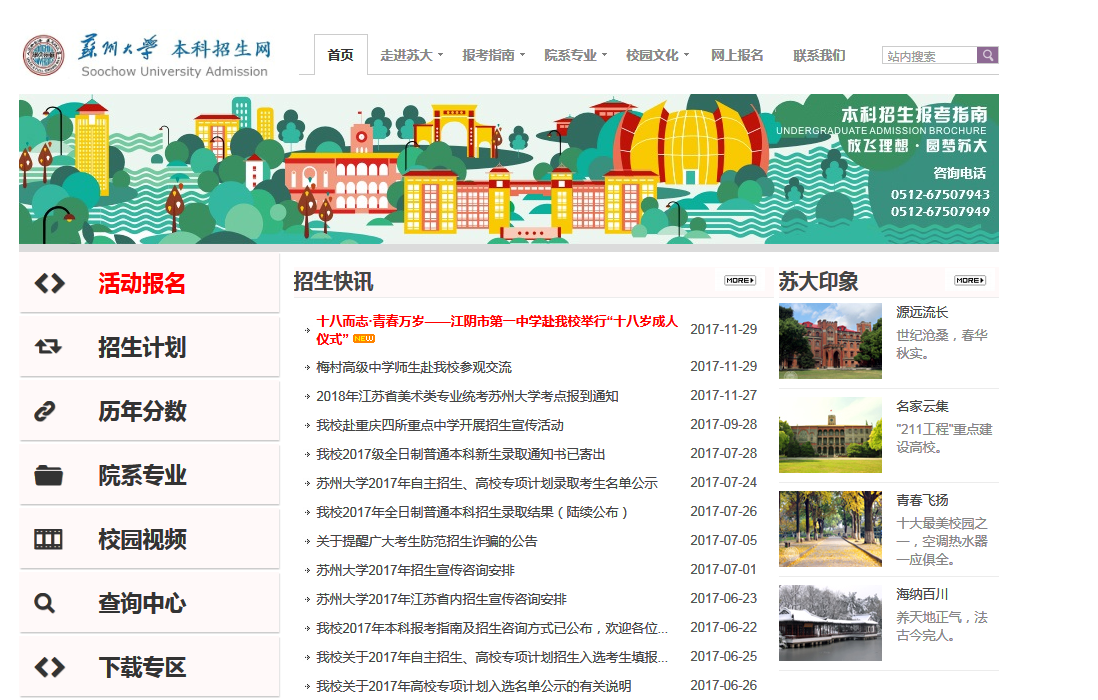Image resolution: width=1098 pixels, height=700 pixels.
Task: Open the 源远流长 red building thumbnail
Action: tap(830, 341)
